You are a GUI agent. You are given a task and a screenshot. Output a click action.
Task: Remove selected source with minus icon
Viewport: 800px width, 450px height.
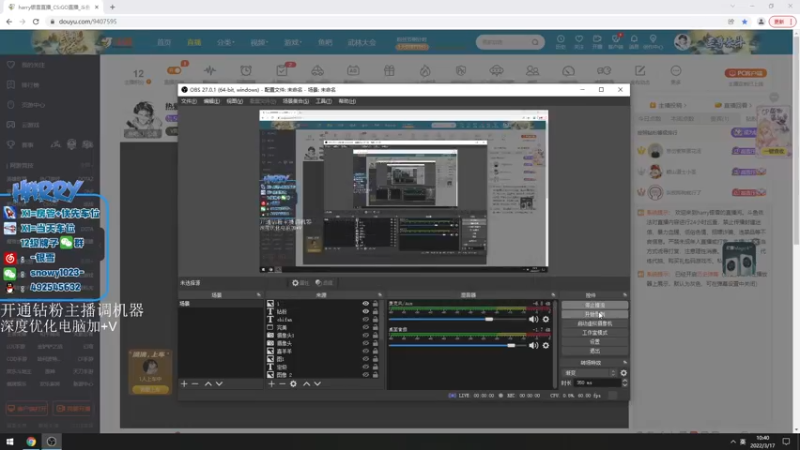click(282, 384)
